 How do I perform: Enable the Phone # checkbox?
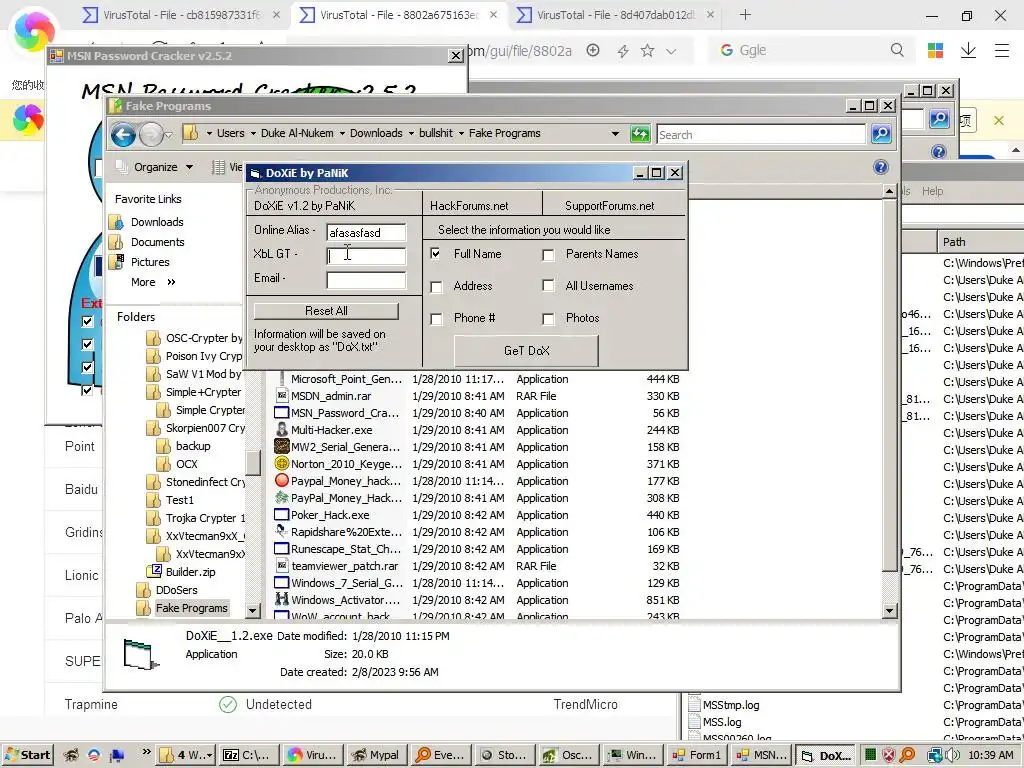tap(436, 319)
